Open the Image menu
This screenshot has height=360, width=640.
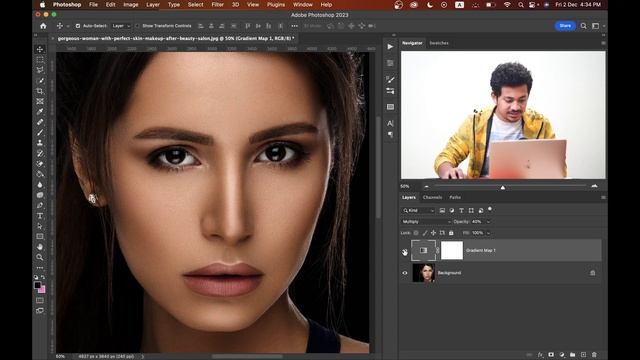tap(131, 4)
